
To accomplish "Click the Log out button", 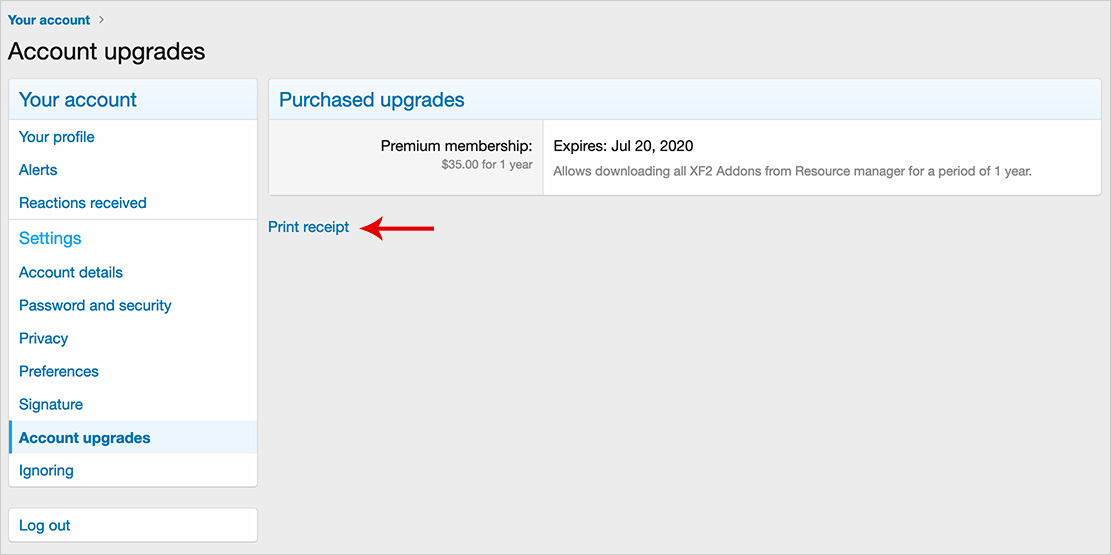I will tap(45, 525).
